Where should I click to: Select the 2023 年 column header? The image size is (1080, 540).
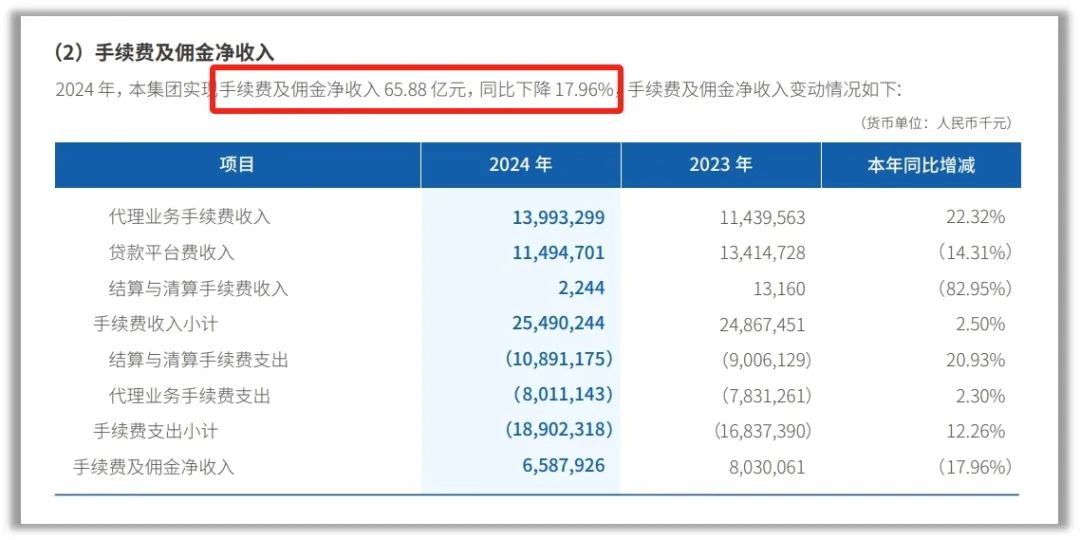(721, 165)
